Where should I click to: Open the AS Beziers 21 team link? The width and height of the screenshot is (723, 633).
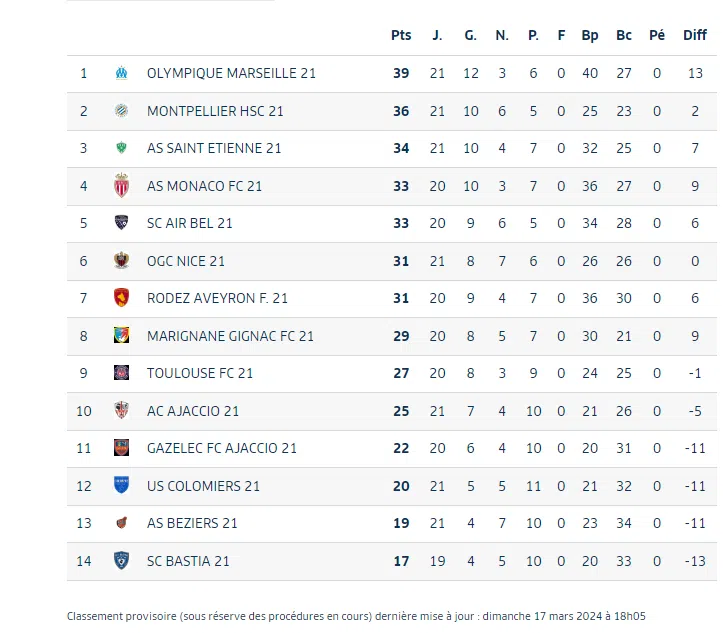click(x=192, y=523)
